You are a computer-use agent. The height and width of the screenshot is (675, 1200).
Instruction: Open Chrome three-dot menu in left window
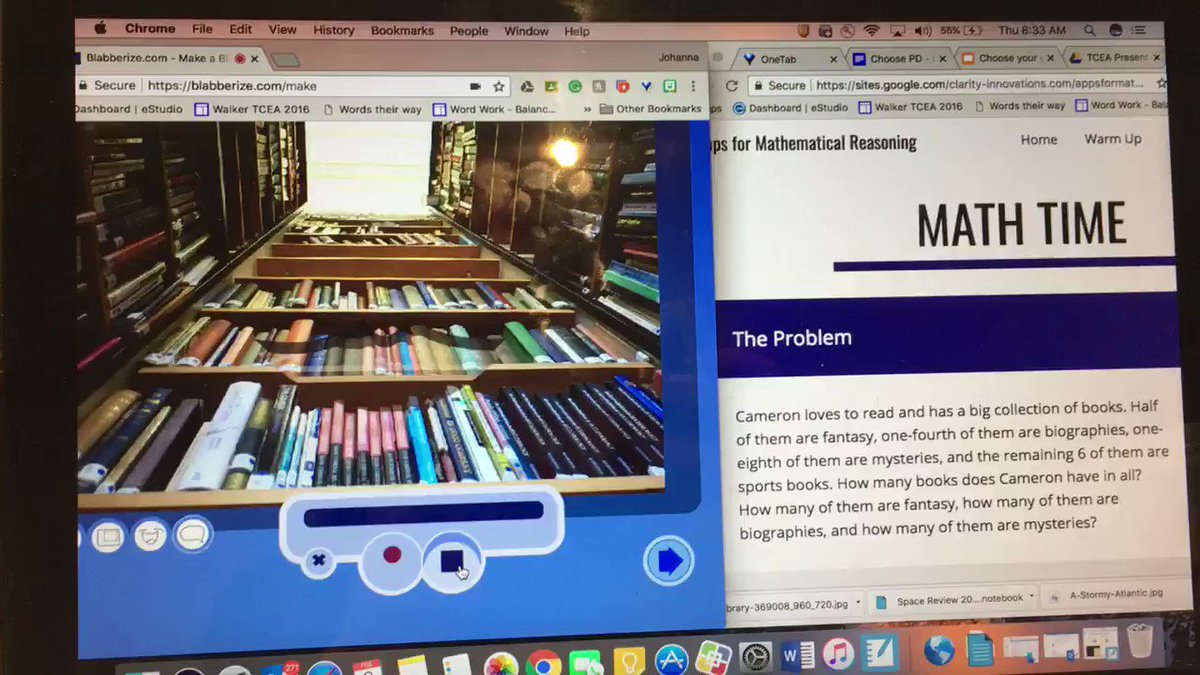[x=693, y=87]
